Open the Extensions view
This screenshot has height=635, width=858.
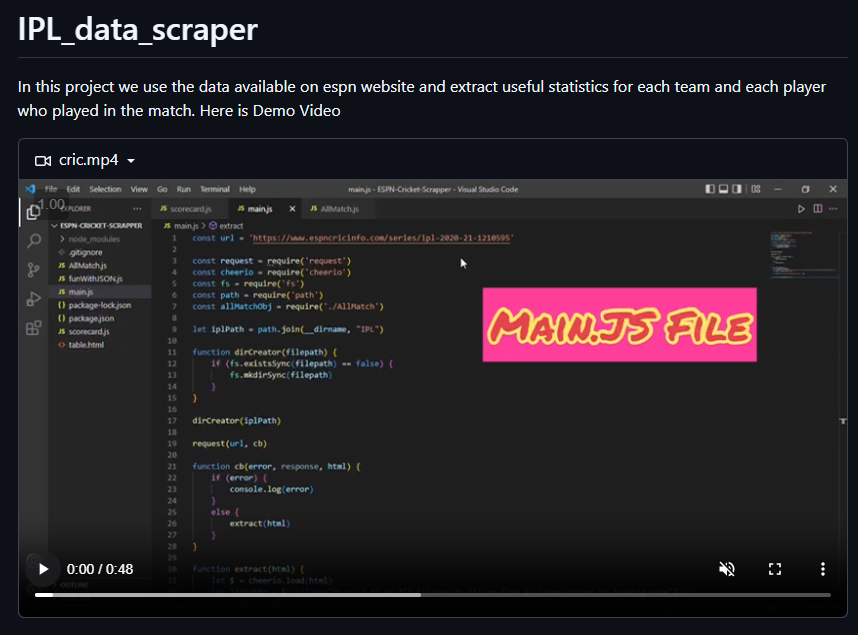coord(34,328)
